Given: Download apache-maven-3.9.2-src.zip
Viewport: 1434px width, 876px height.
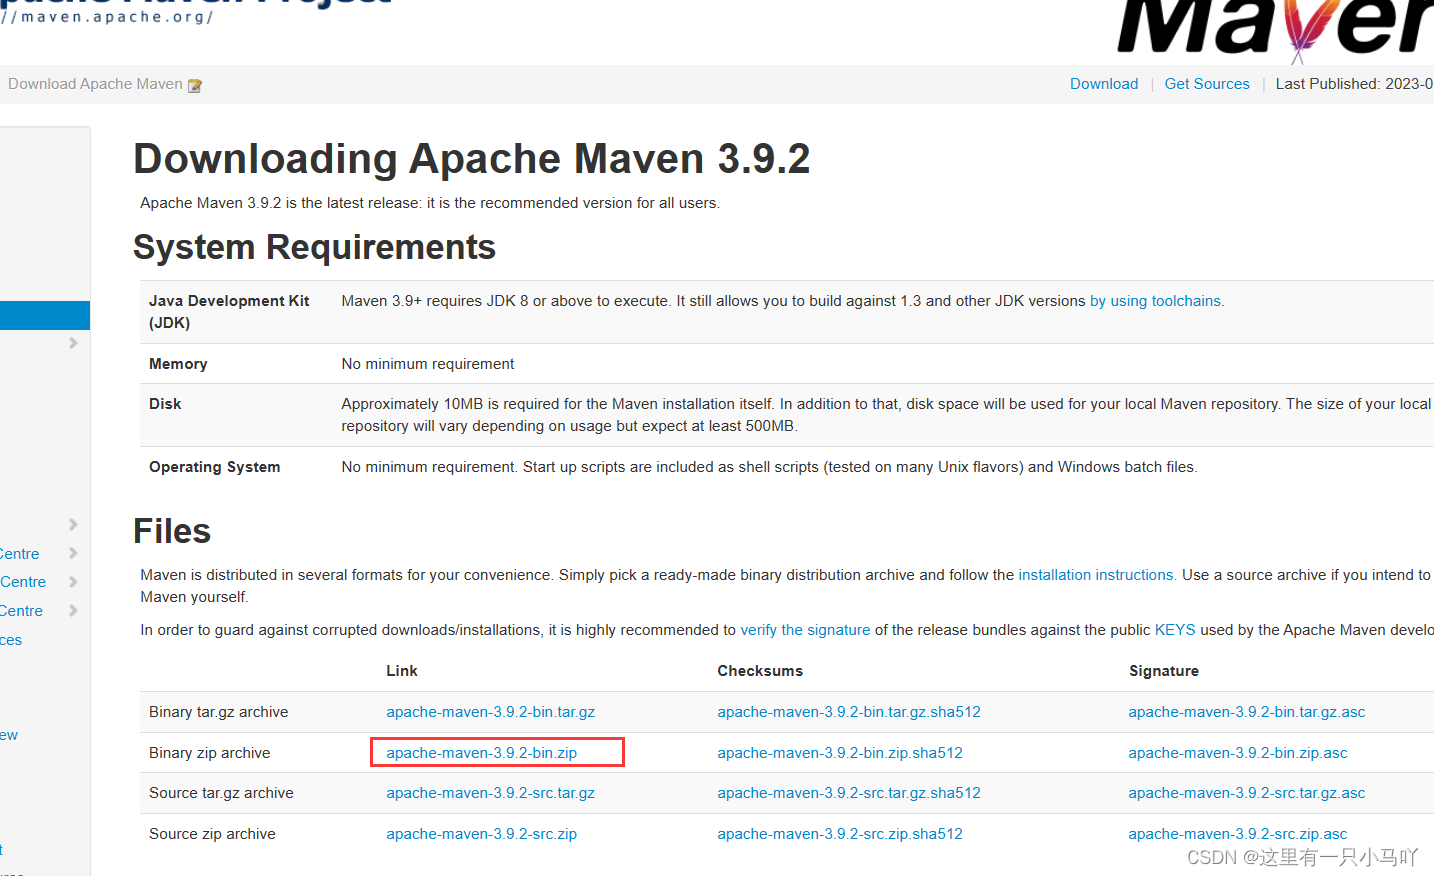Looking at the screenshot, I should (481, 834).
